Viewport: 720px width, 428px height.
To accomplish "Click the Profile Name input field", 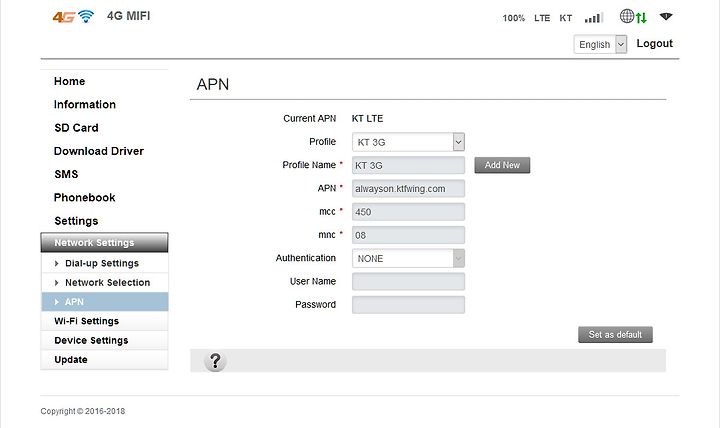I will (x=408, y=165).
